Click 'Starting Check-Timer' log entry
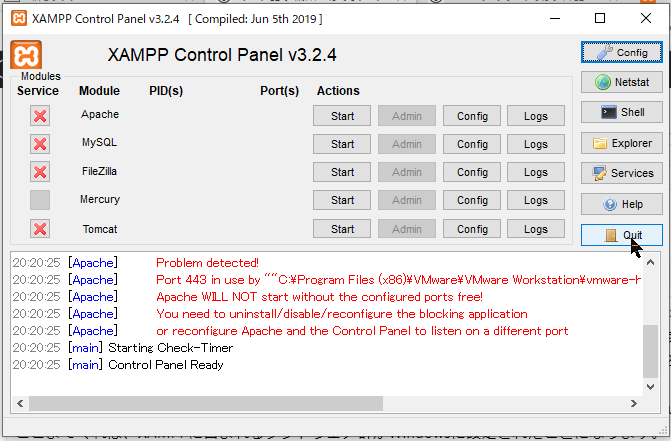Viewport: 671px width, 441px height. pos(170,348)
